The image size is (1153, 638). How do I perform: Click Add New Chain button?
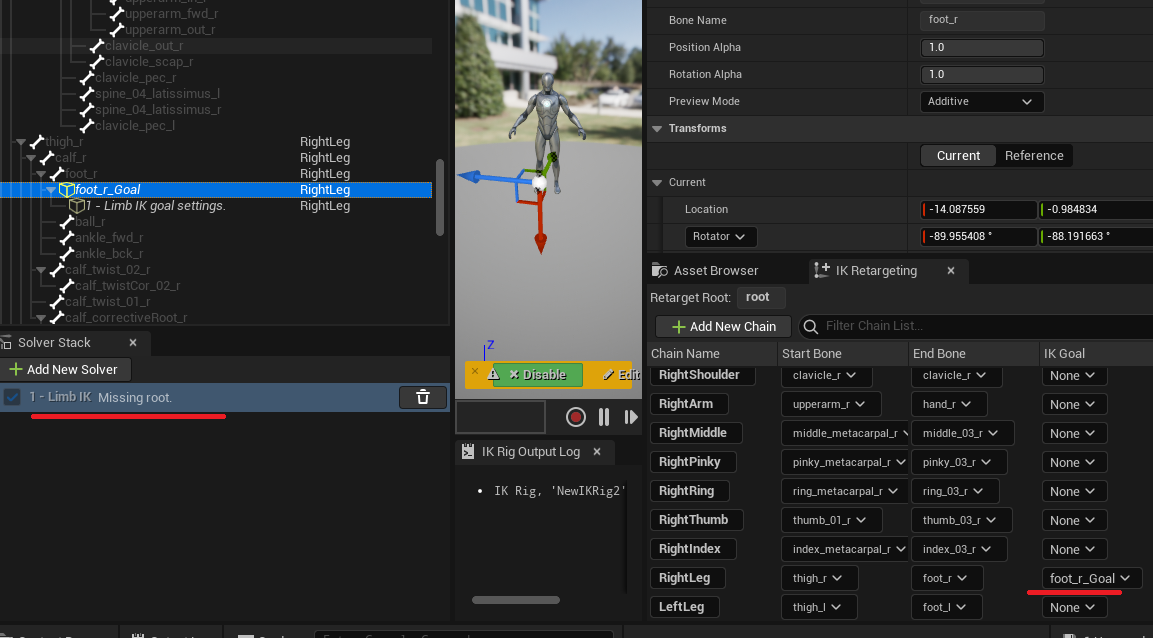point(724,326)
